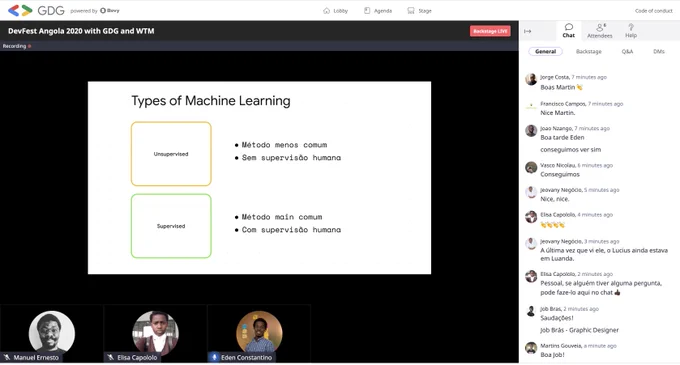
Task: Click Elisa Capololo's muted microphone icon
Action: 111,357
